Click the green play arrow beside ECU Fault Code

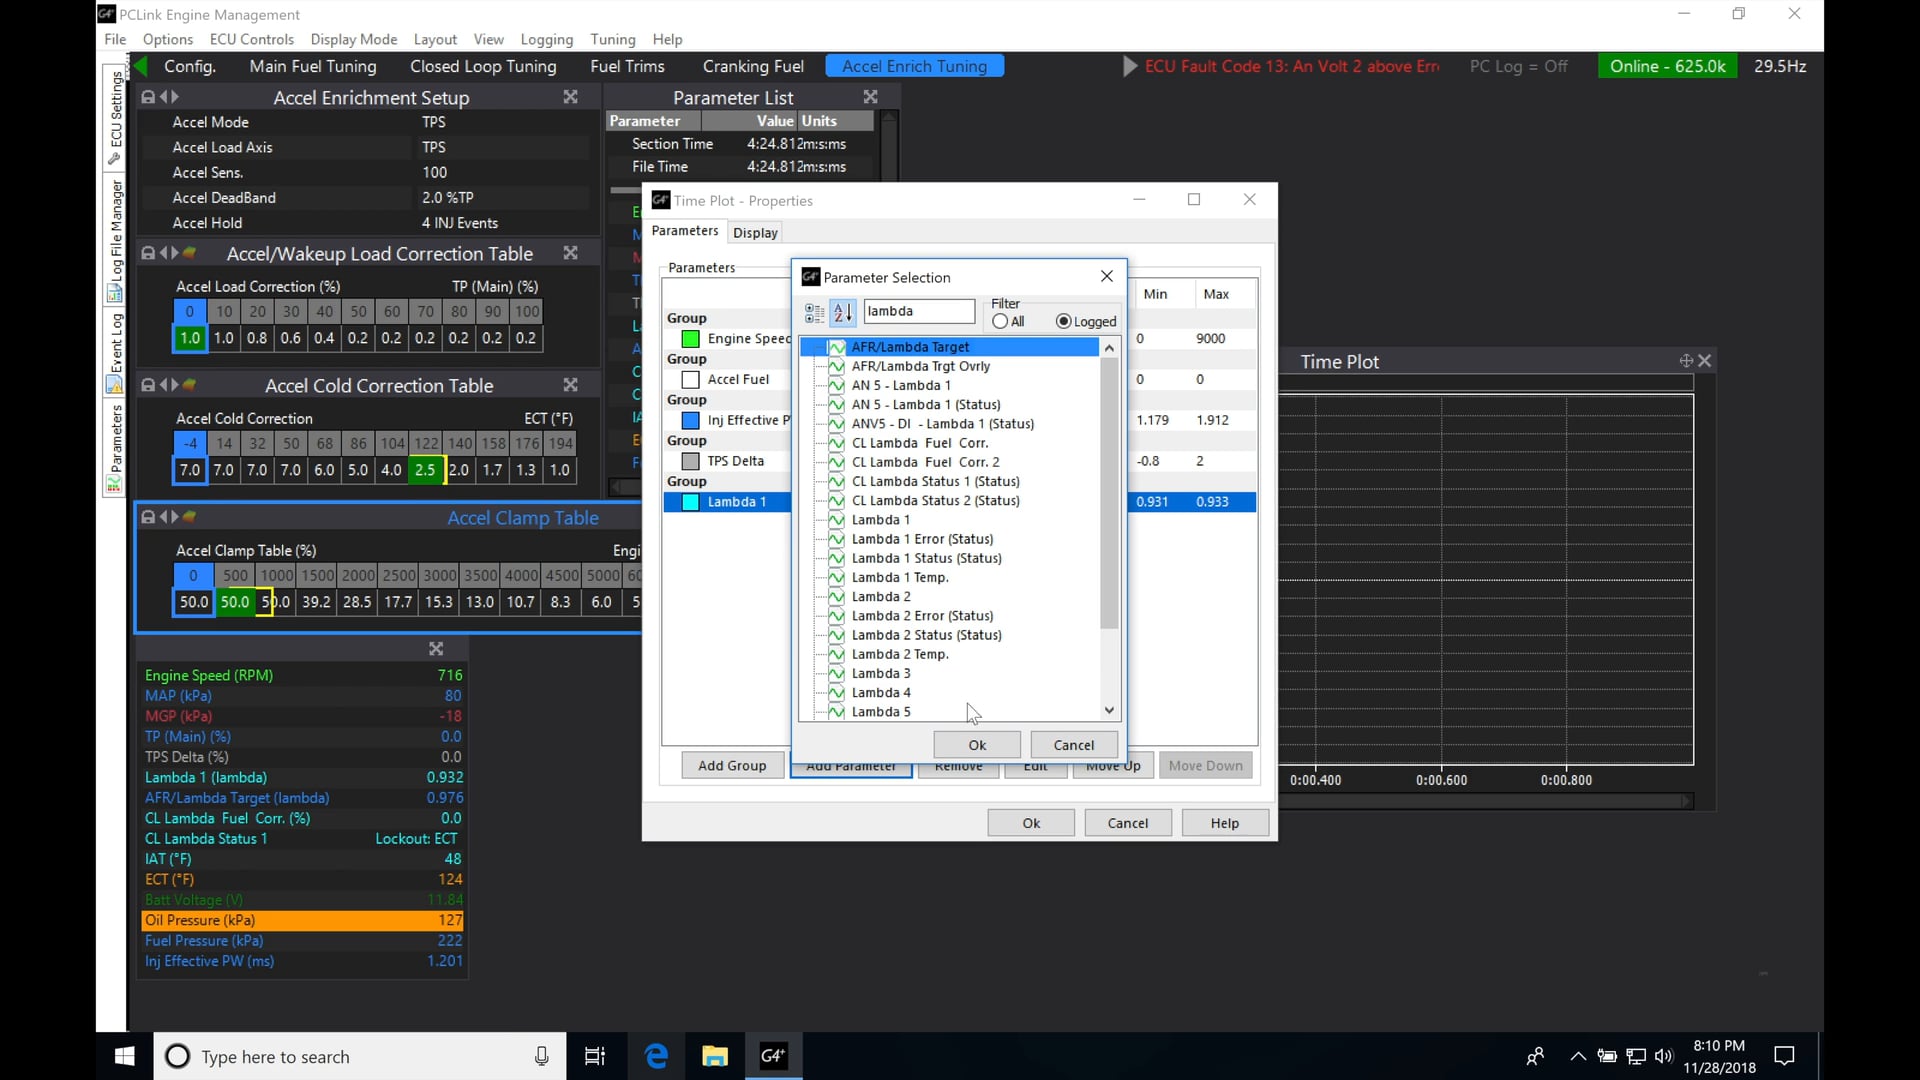(1130, 66)
